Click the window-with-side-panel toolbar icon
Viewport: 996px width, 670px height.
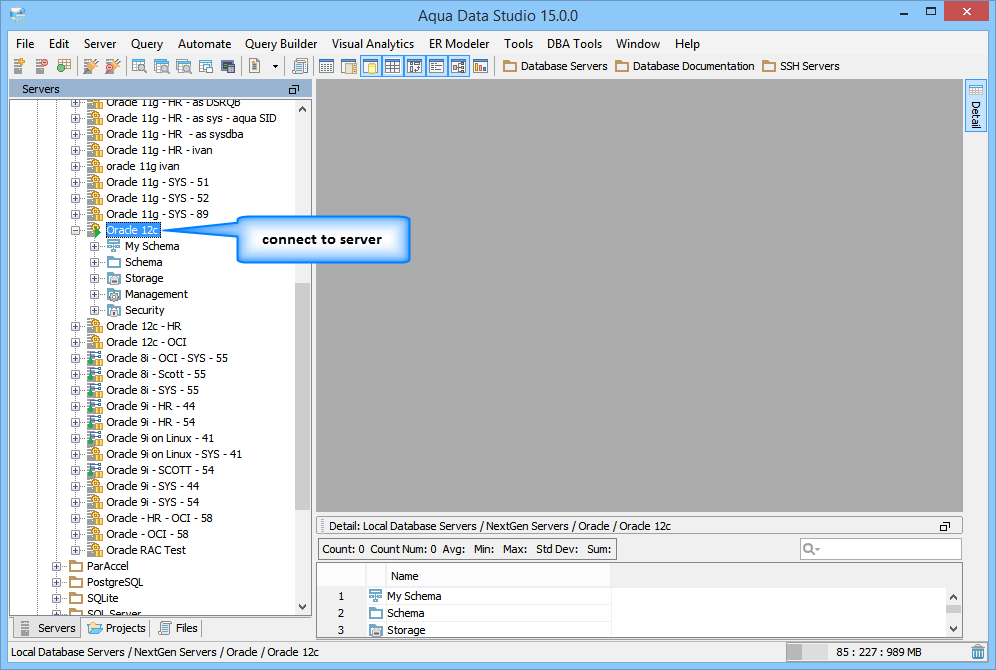coord(348,65)
